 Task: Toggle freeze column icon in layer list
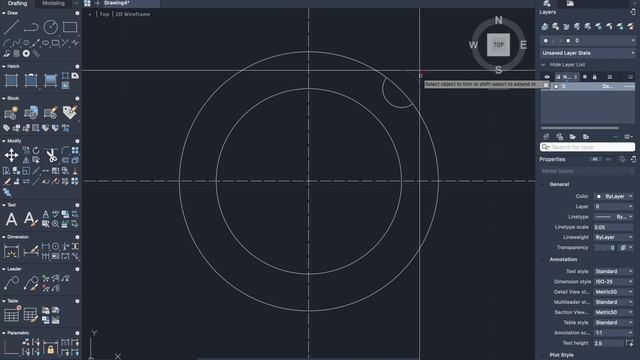coord(584,77)
